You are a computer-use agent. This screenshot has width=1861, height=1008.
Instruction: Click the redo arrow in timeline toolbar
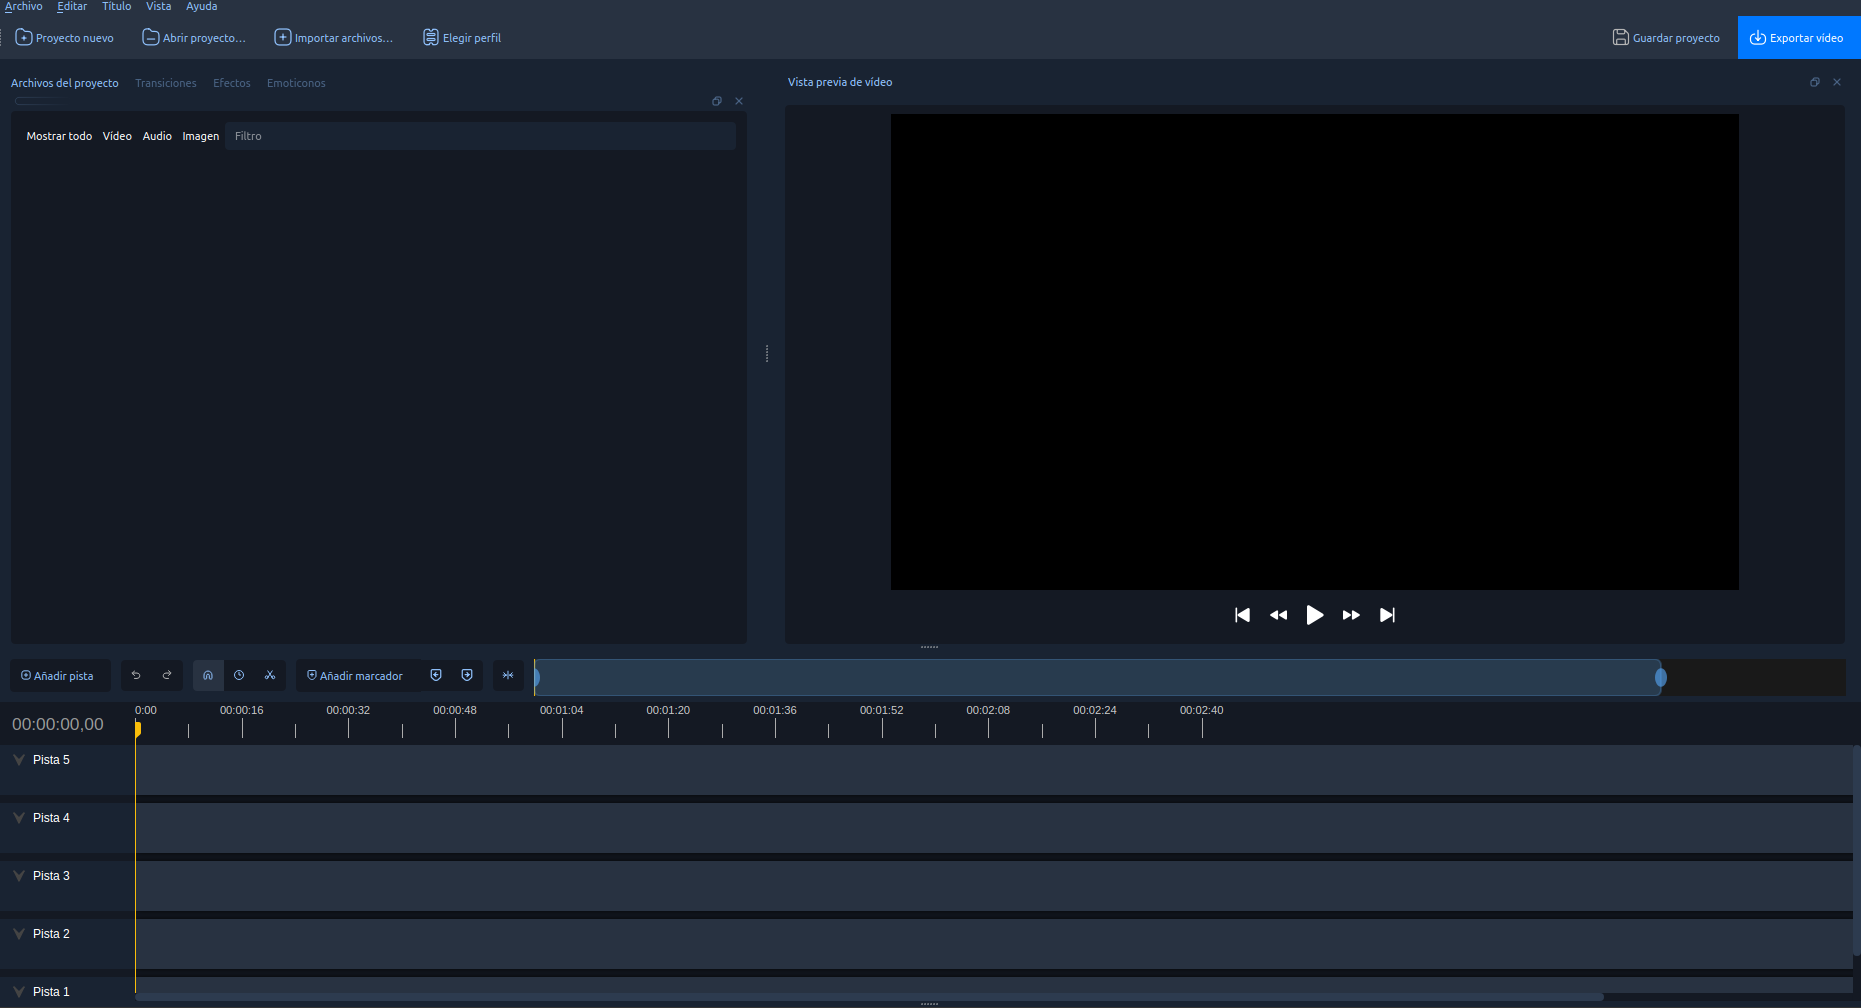click(x=167, y=676)
